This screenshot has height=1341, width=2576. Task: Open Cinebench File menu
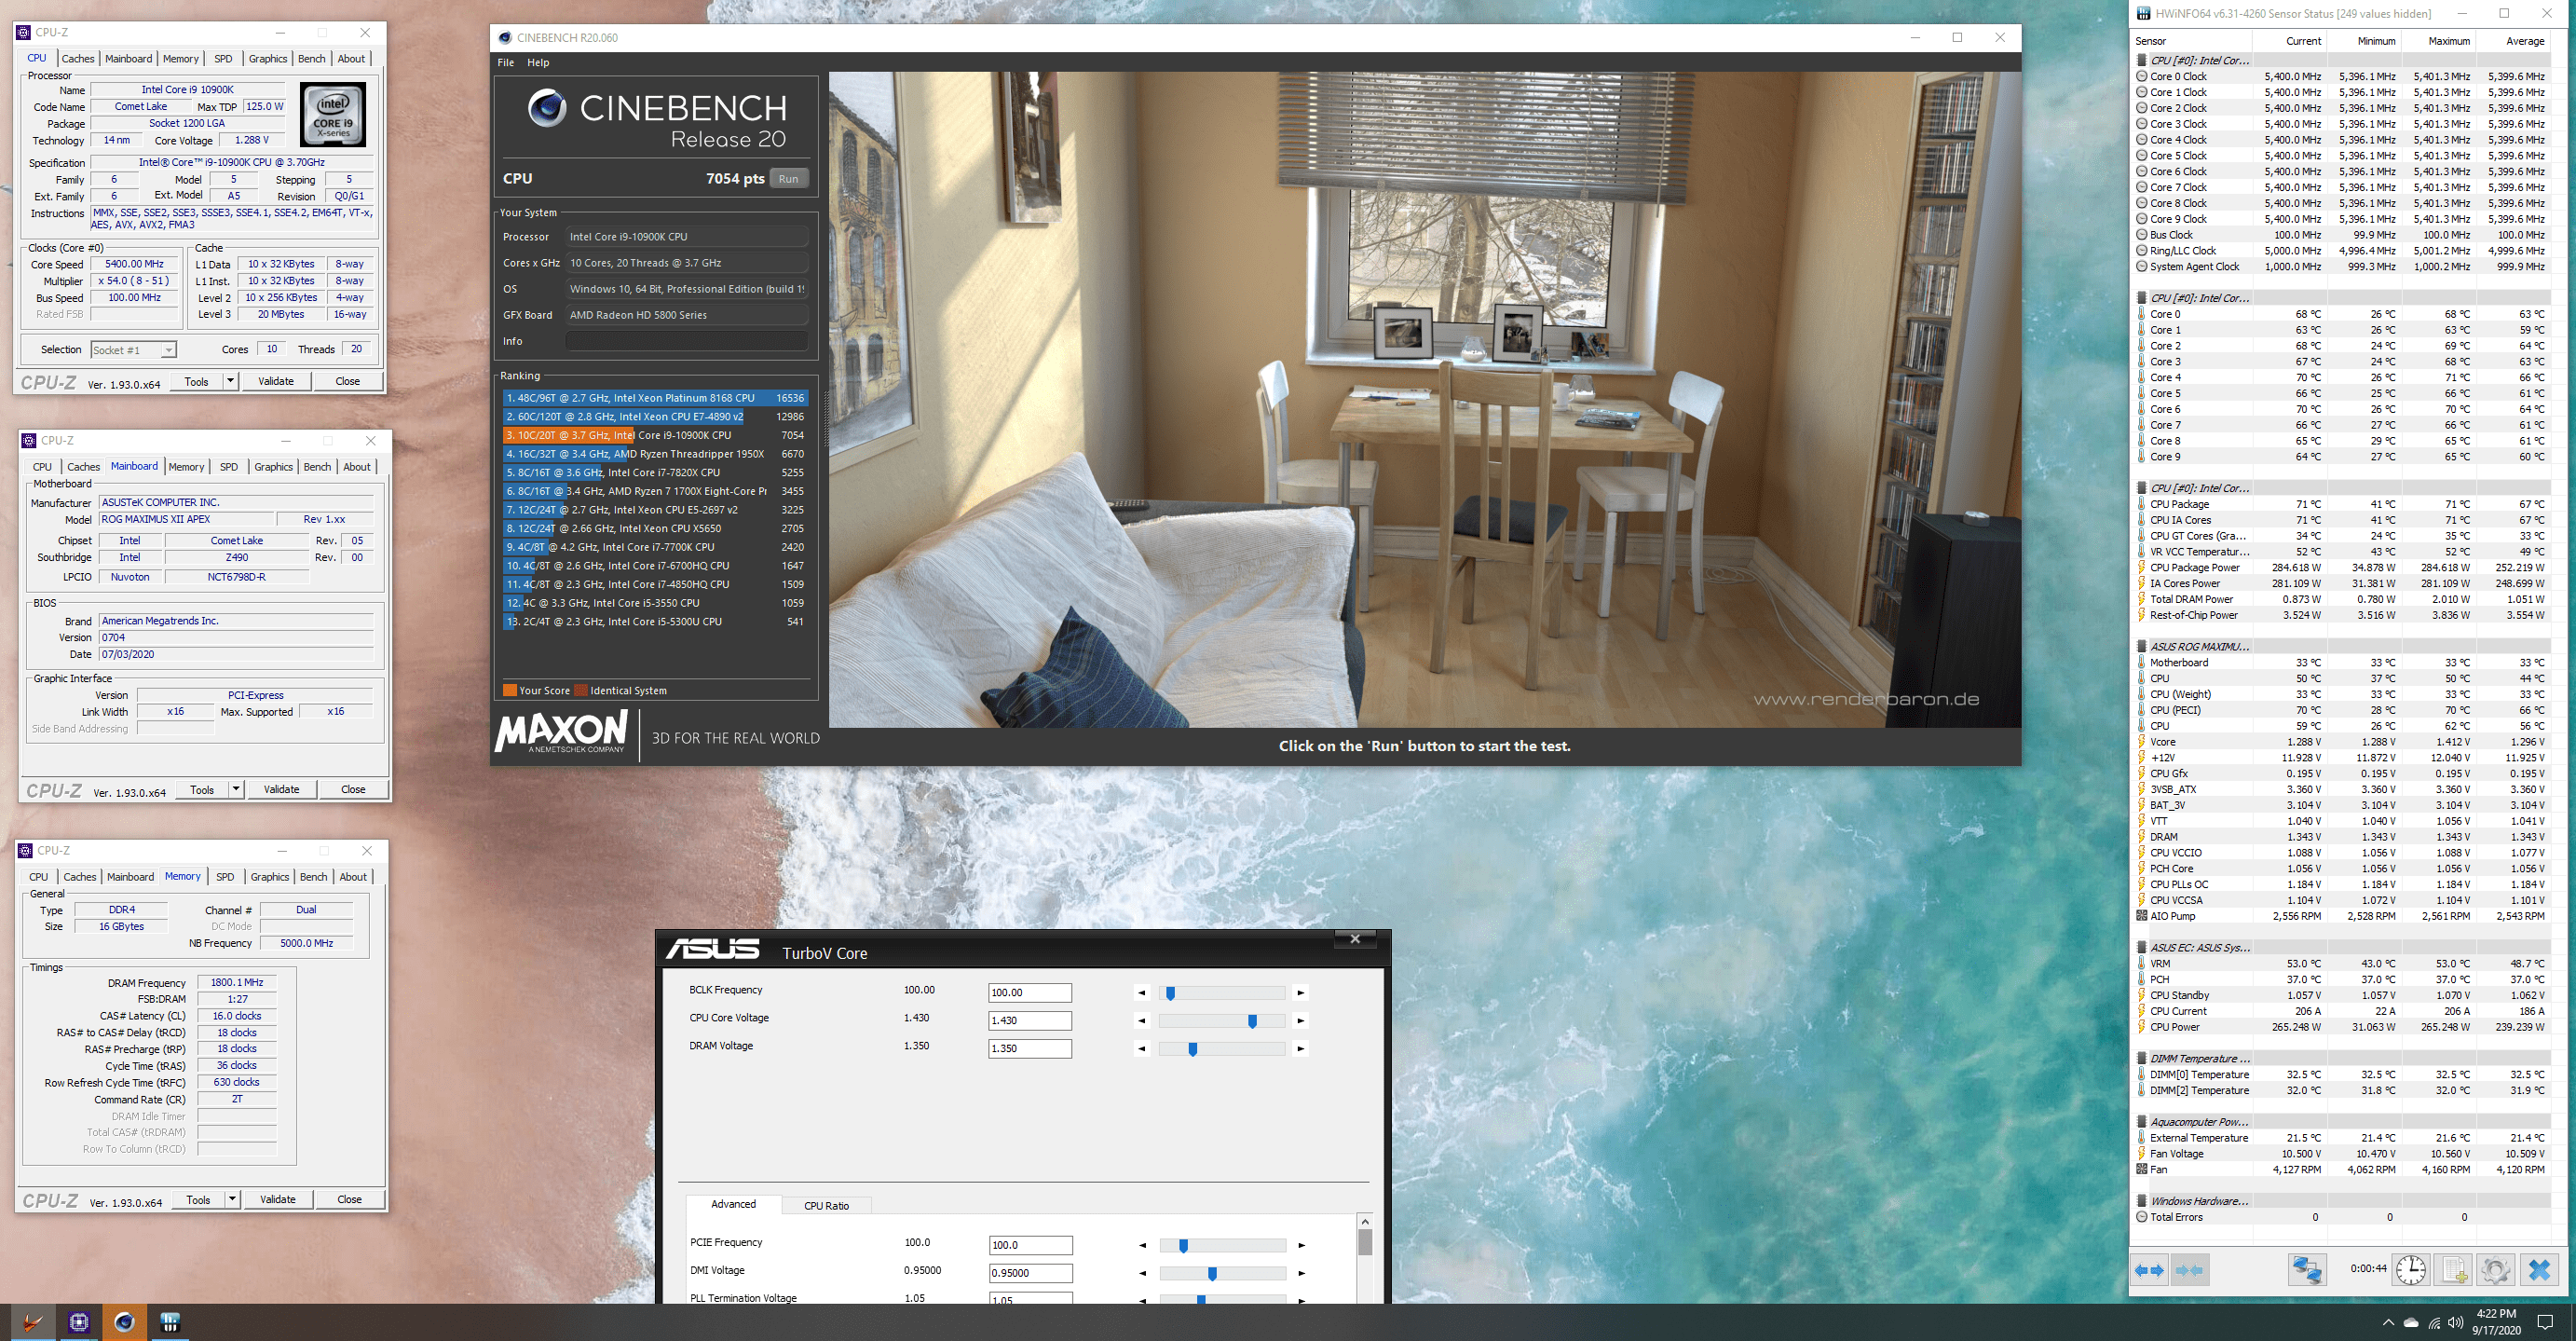[506, 62]
